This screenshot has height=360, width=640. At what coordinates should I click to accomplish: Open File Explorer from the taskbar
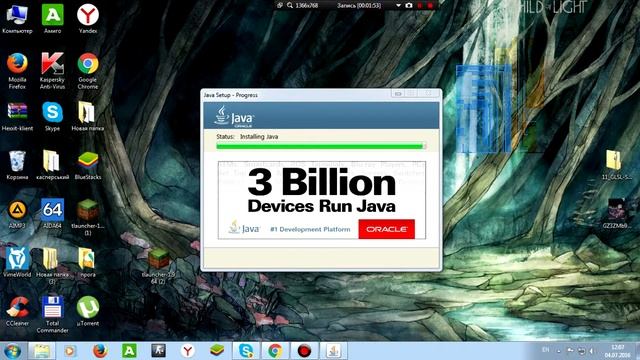42,351
